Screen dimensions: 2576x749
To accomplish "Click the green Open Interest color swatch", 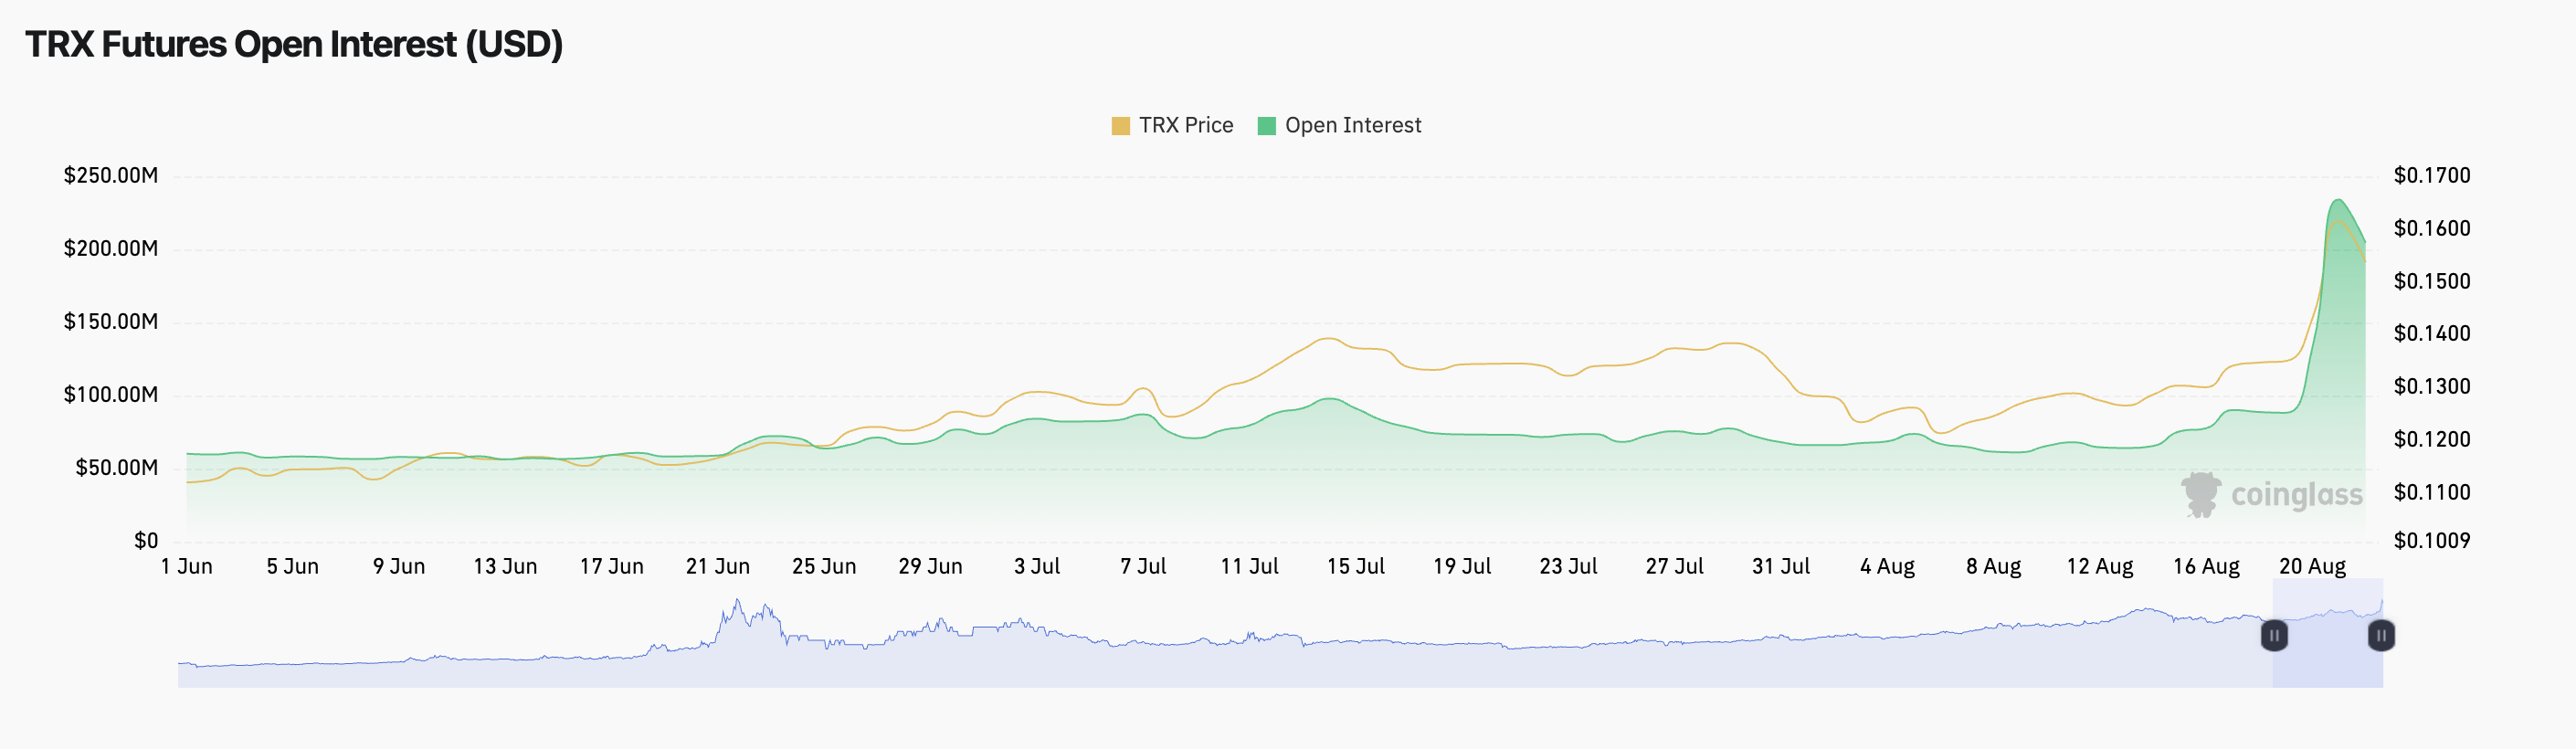I will tap(1266, 126).
